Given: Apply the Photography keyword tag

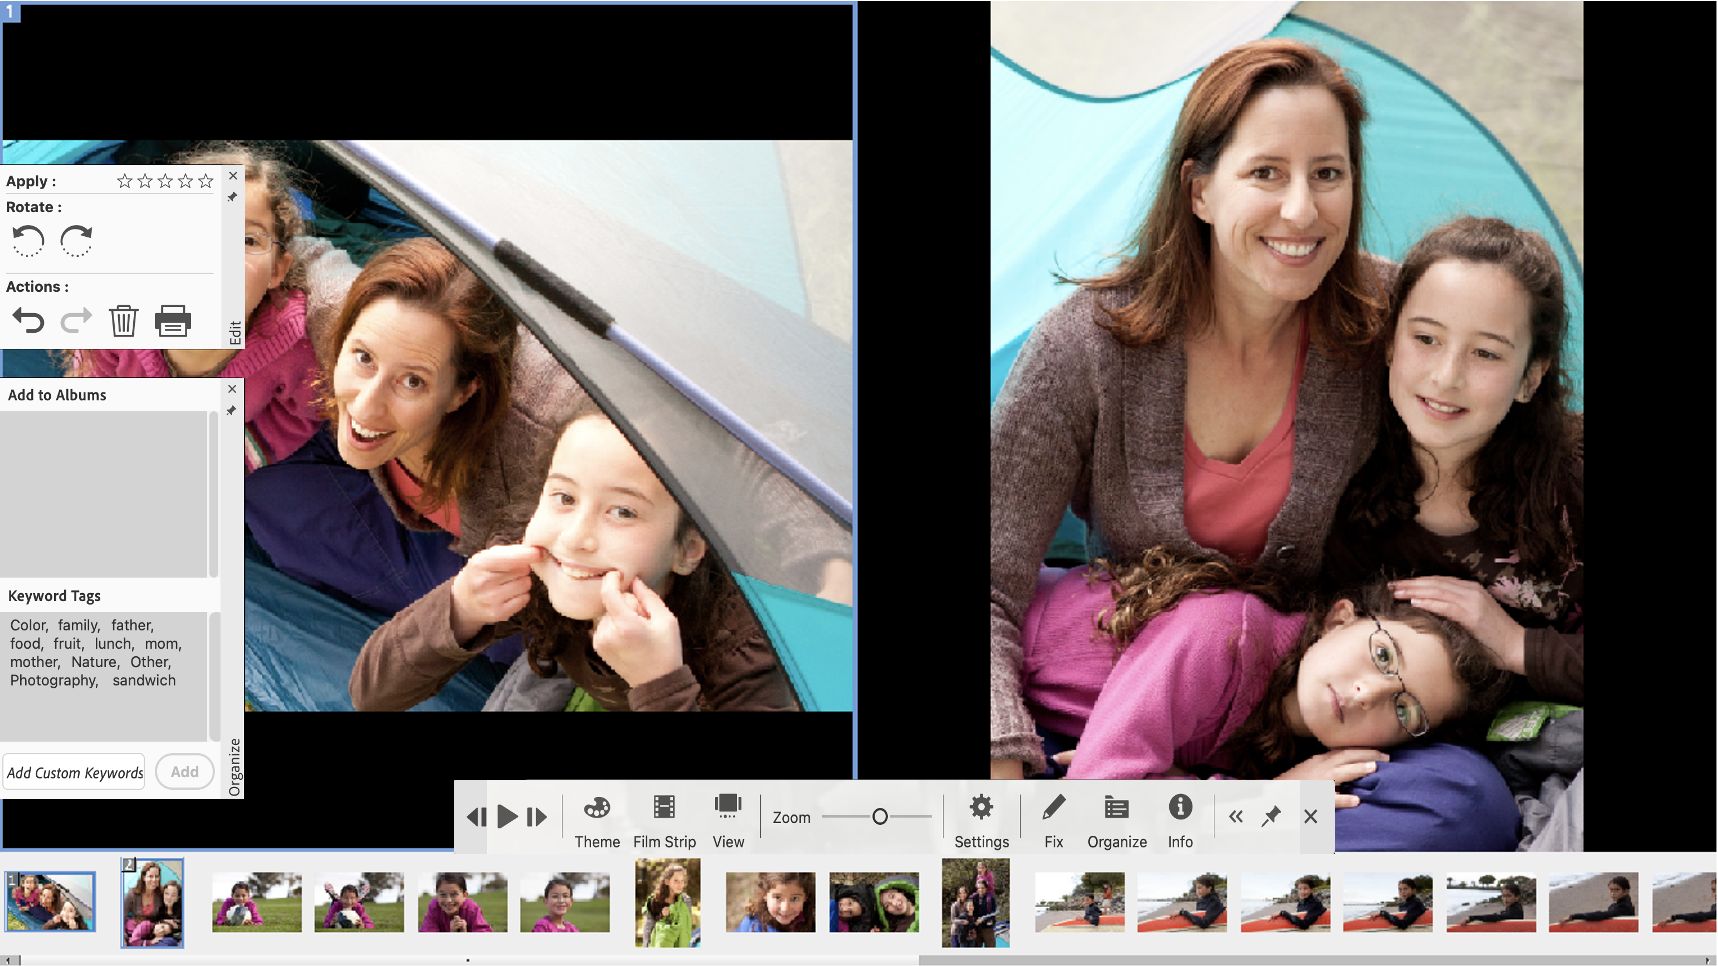Looking at the screenshot, I should [x=54, y=680].
